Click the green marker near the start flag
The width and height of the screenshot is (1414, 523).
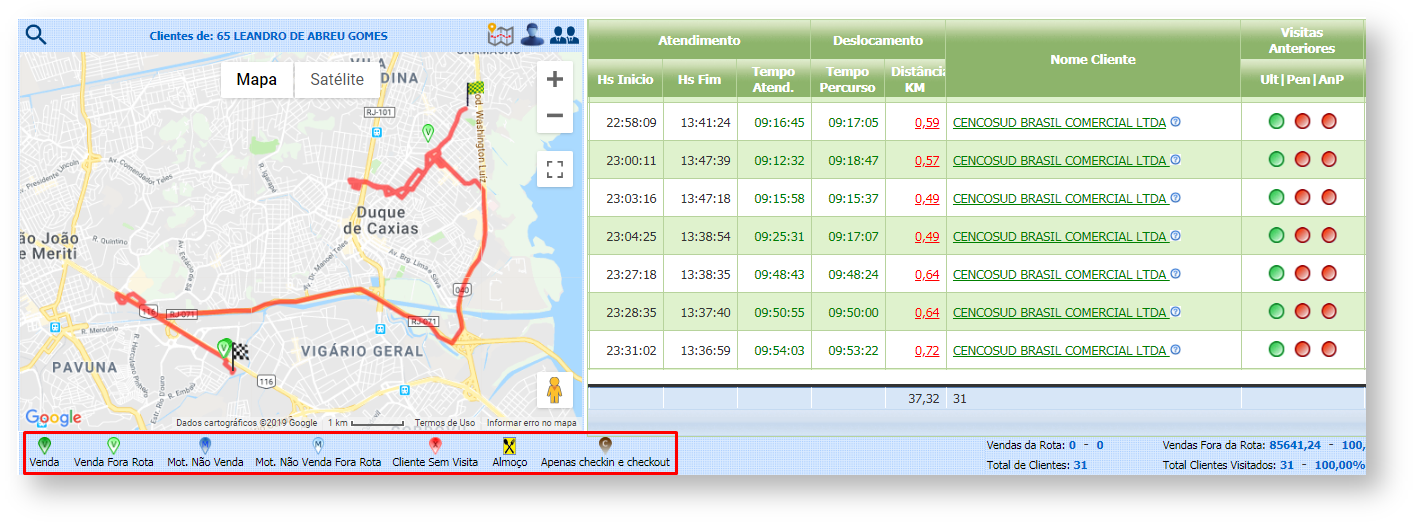[x=428, y=132]
